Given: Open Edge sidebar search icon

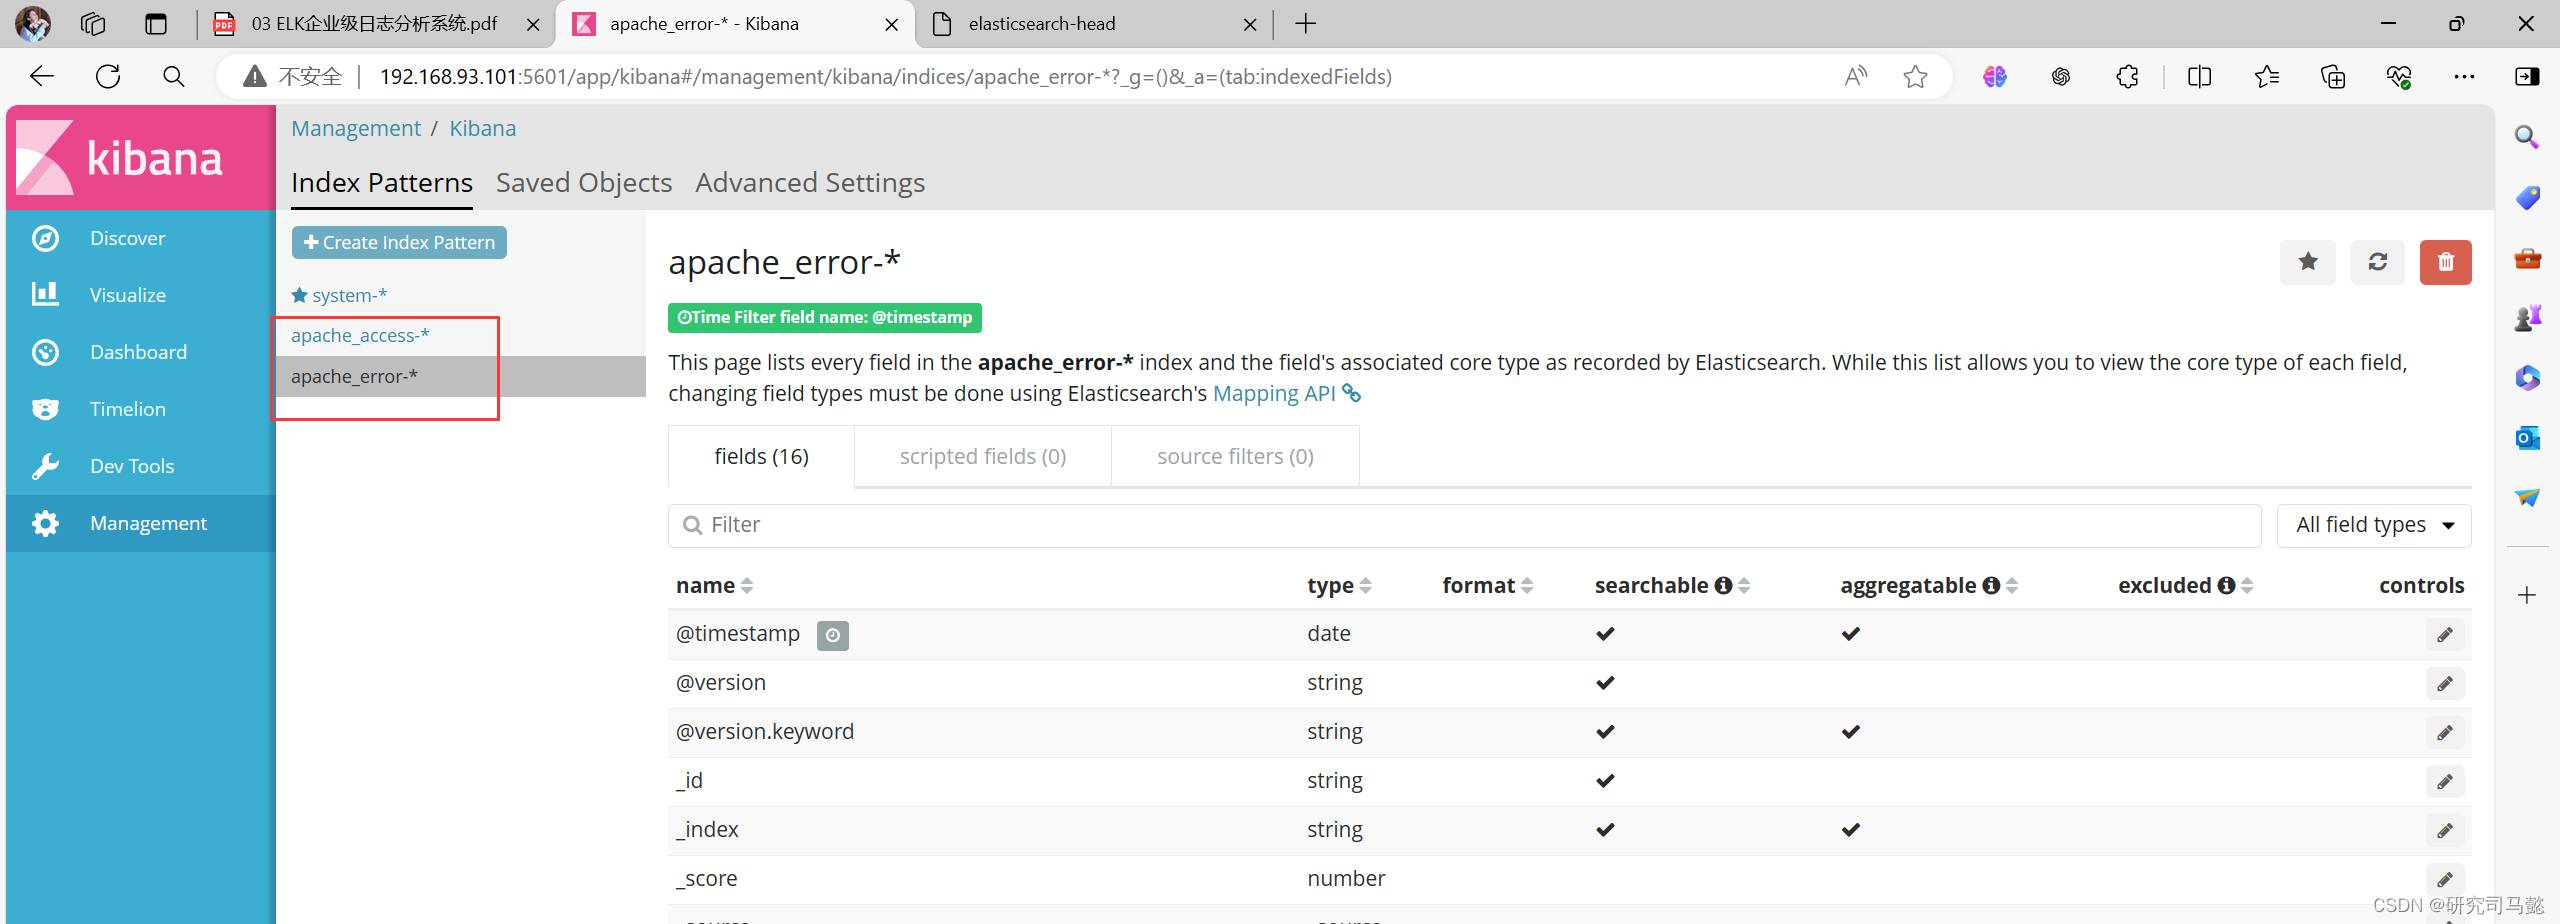Looking at the screenshot, I should point(2527,137).
